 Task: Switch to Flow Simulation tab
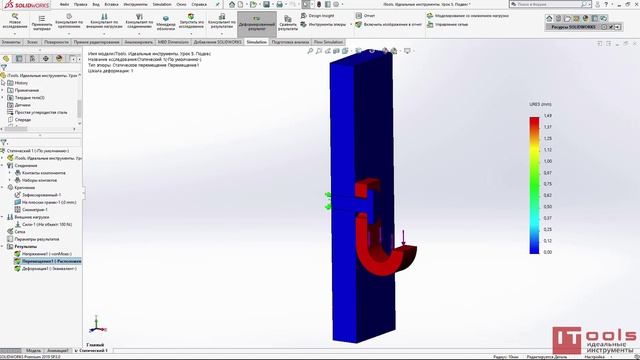click(328, 42)
